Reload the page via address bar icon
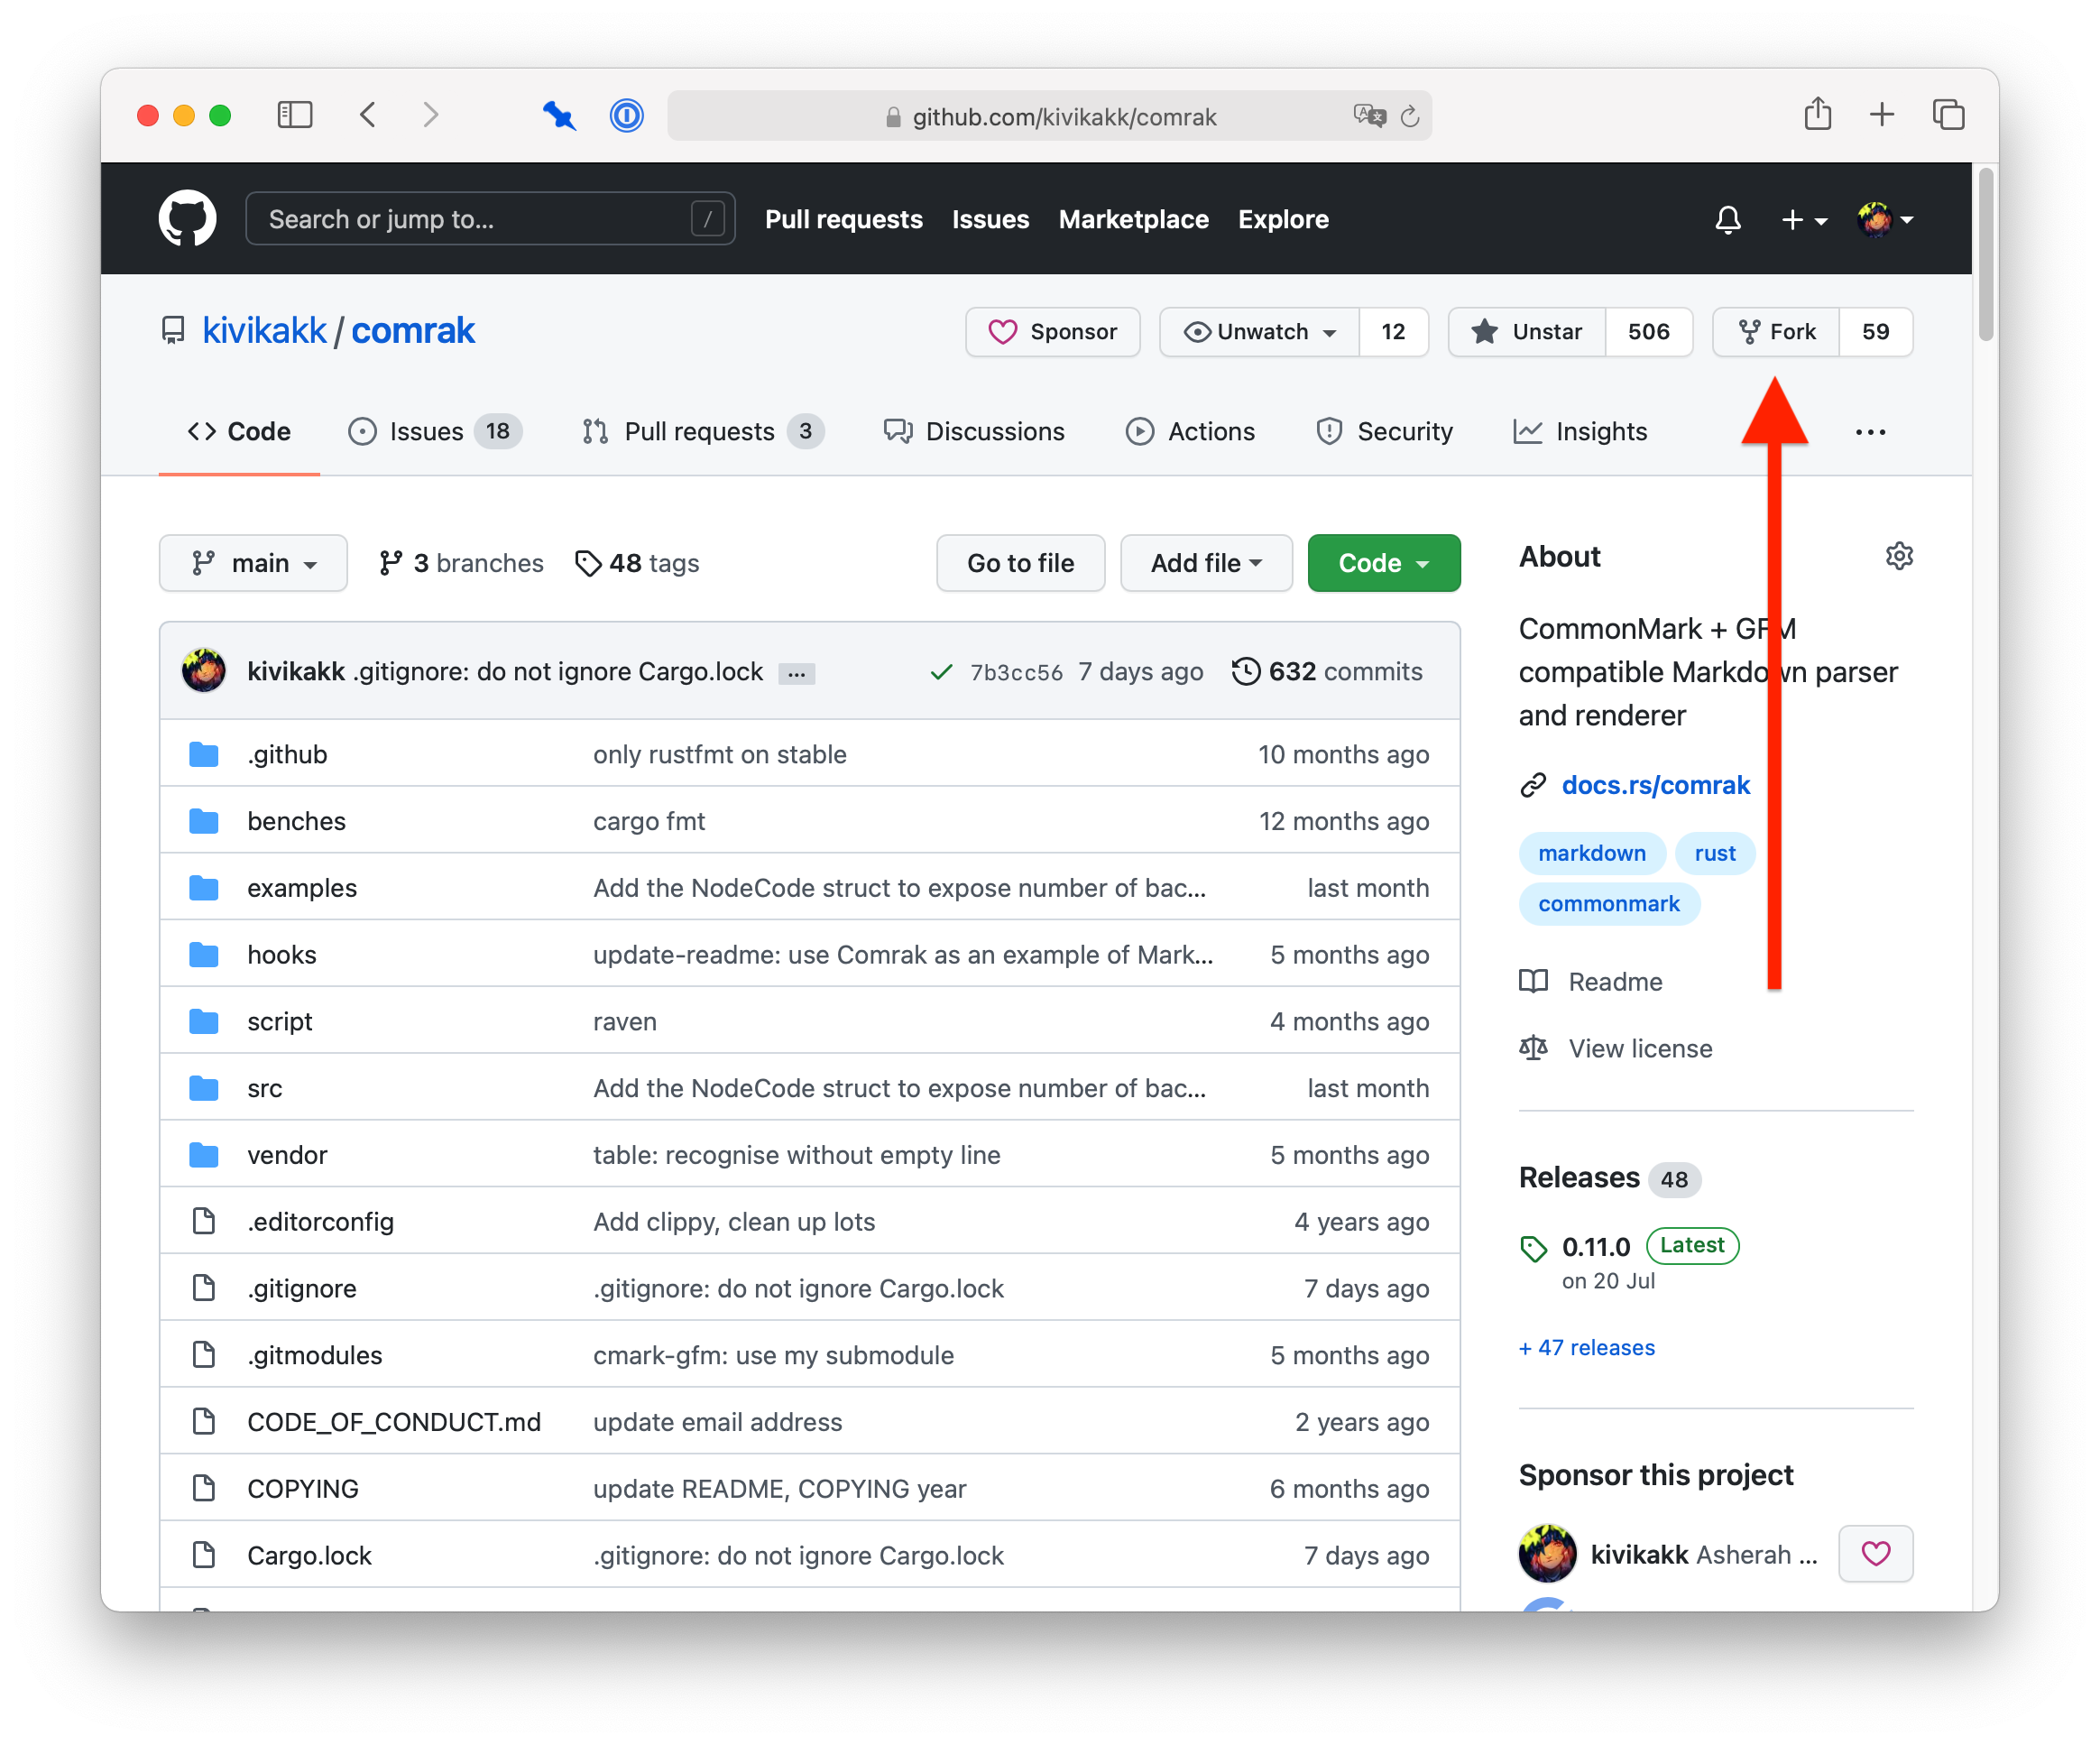 click(1410, 116)
